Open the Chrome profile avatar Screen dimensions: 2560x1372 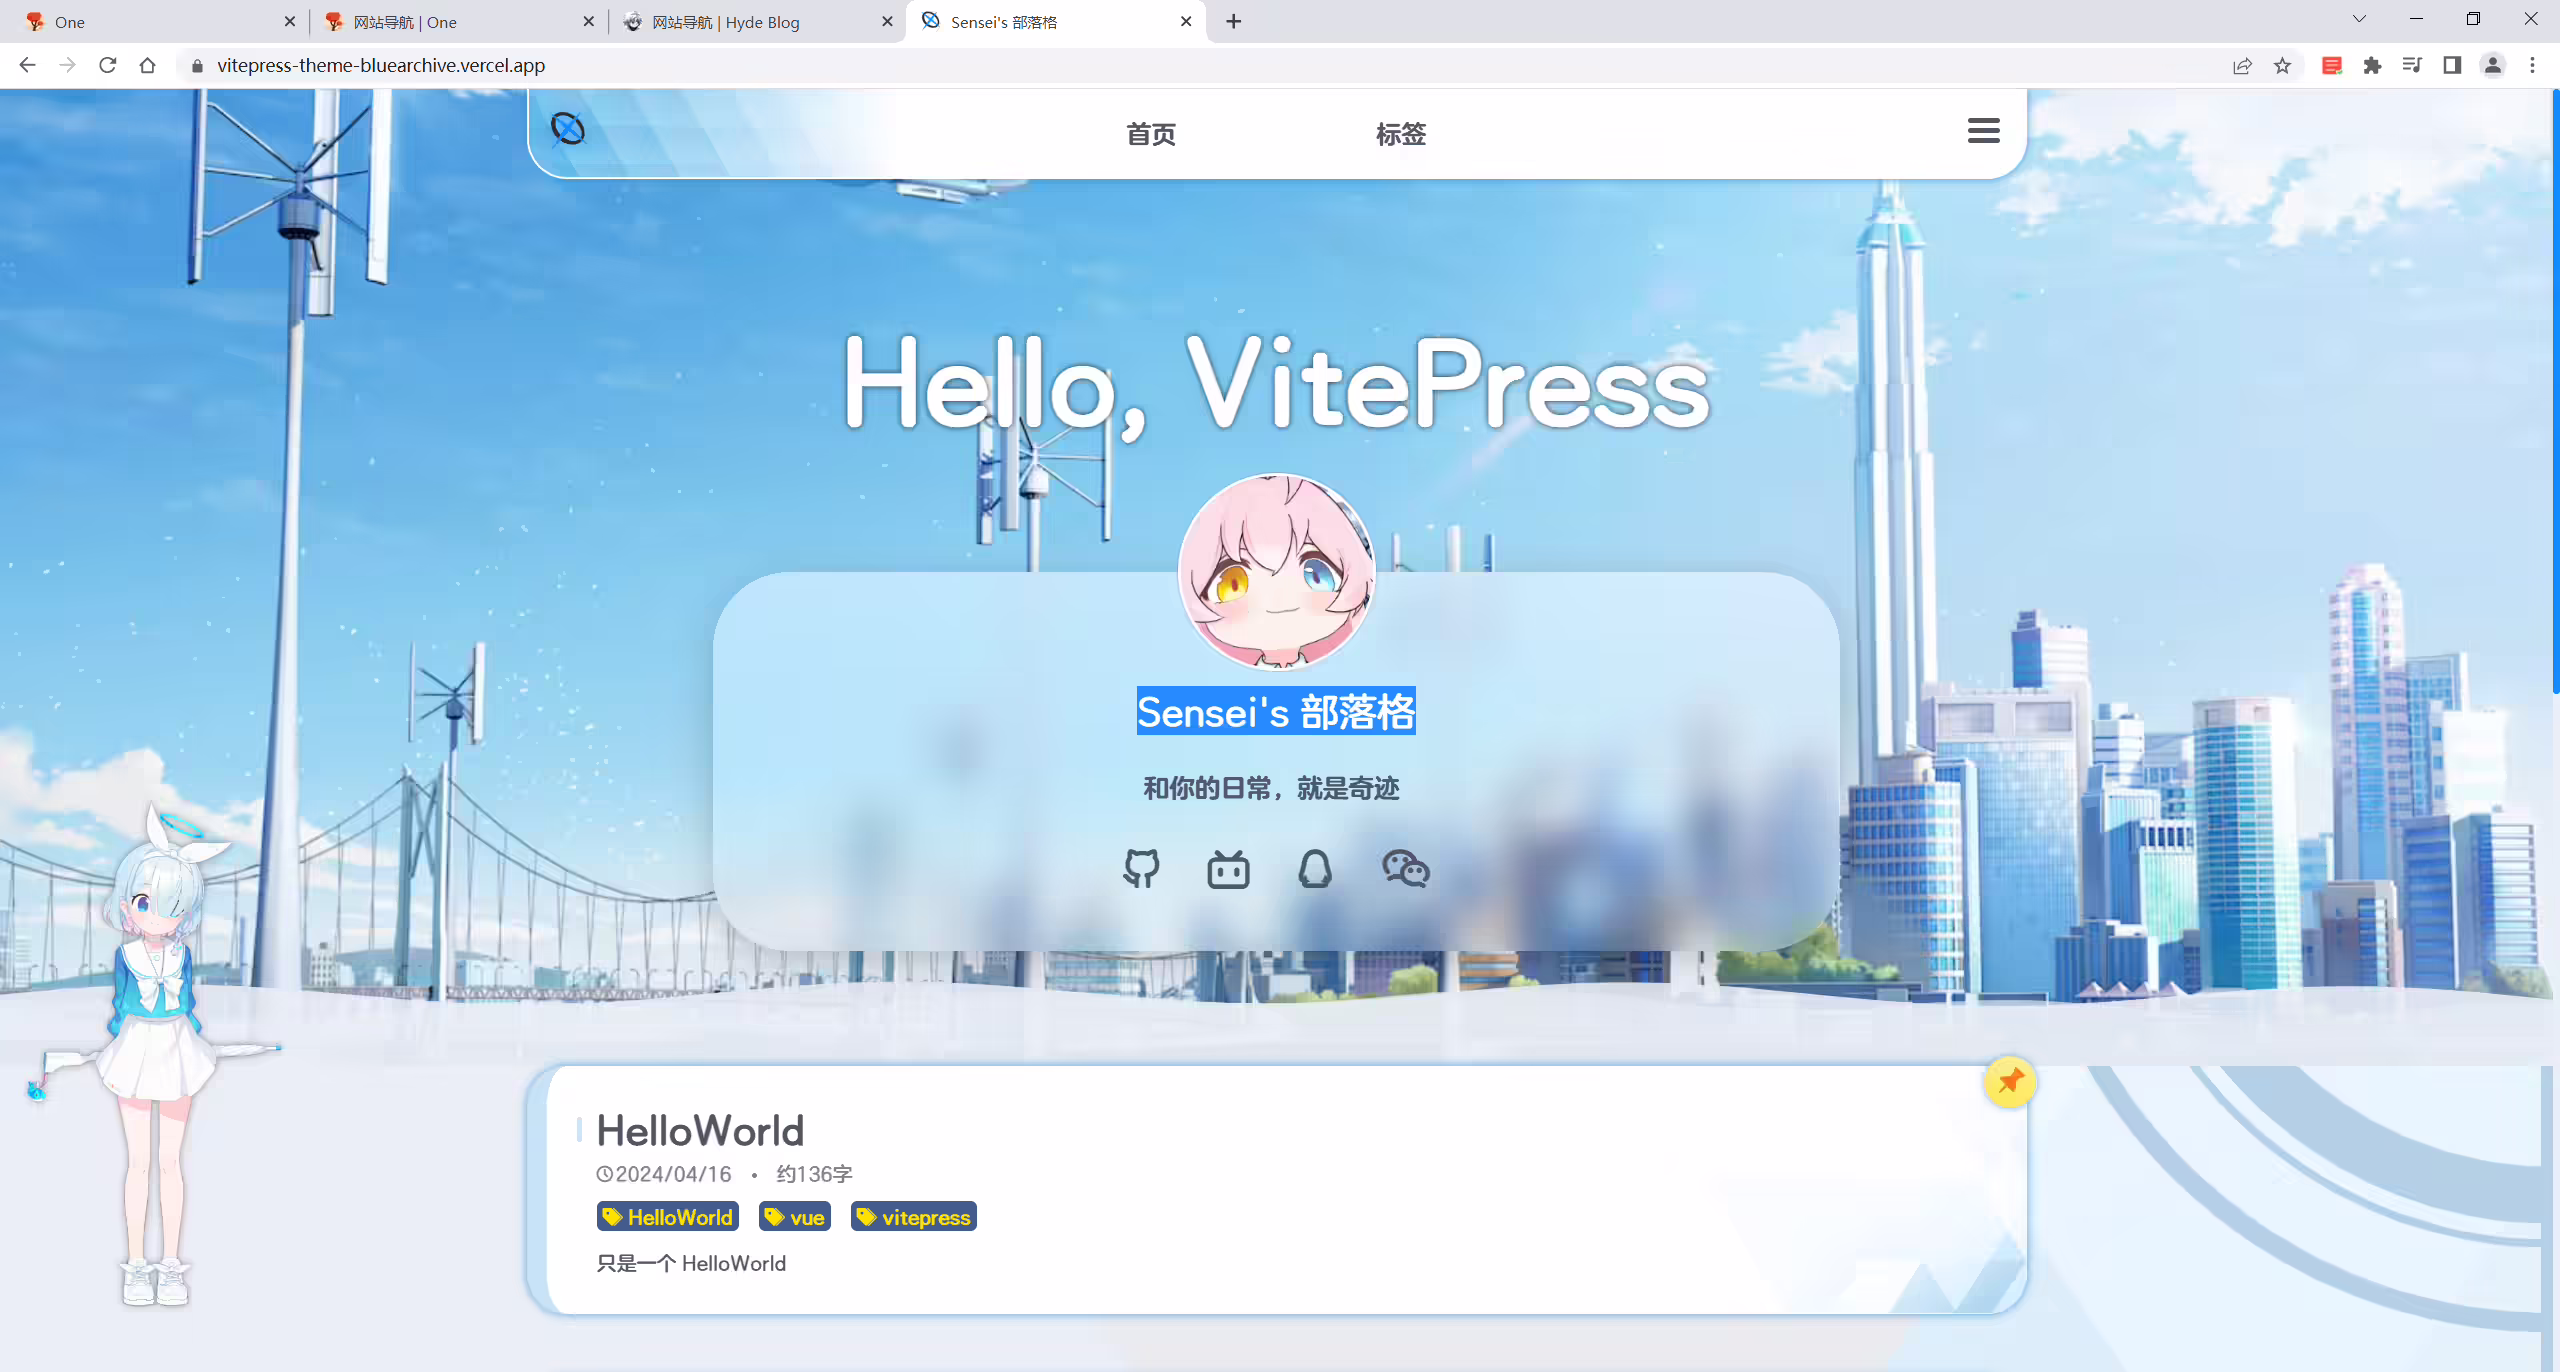click(2492, 66)
